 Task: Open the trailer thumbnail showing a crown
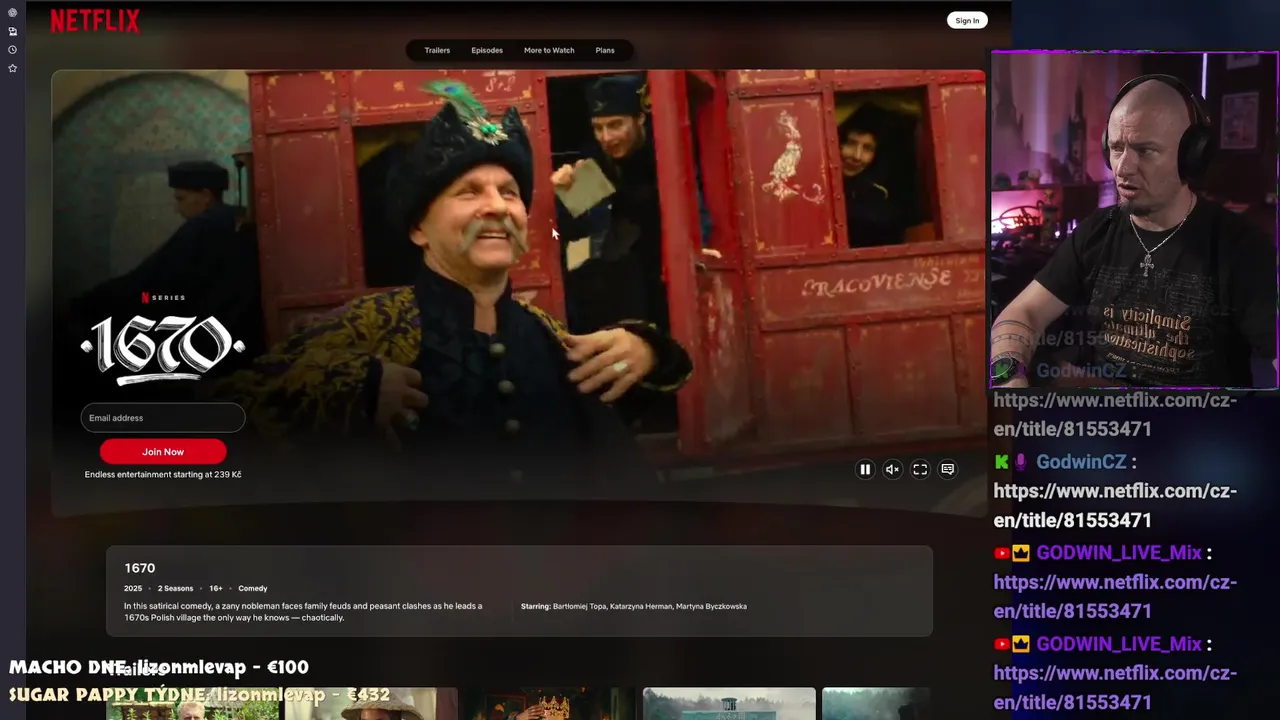pos(549,703)
